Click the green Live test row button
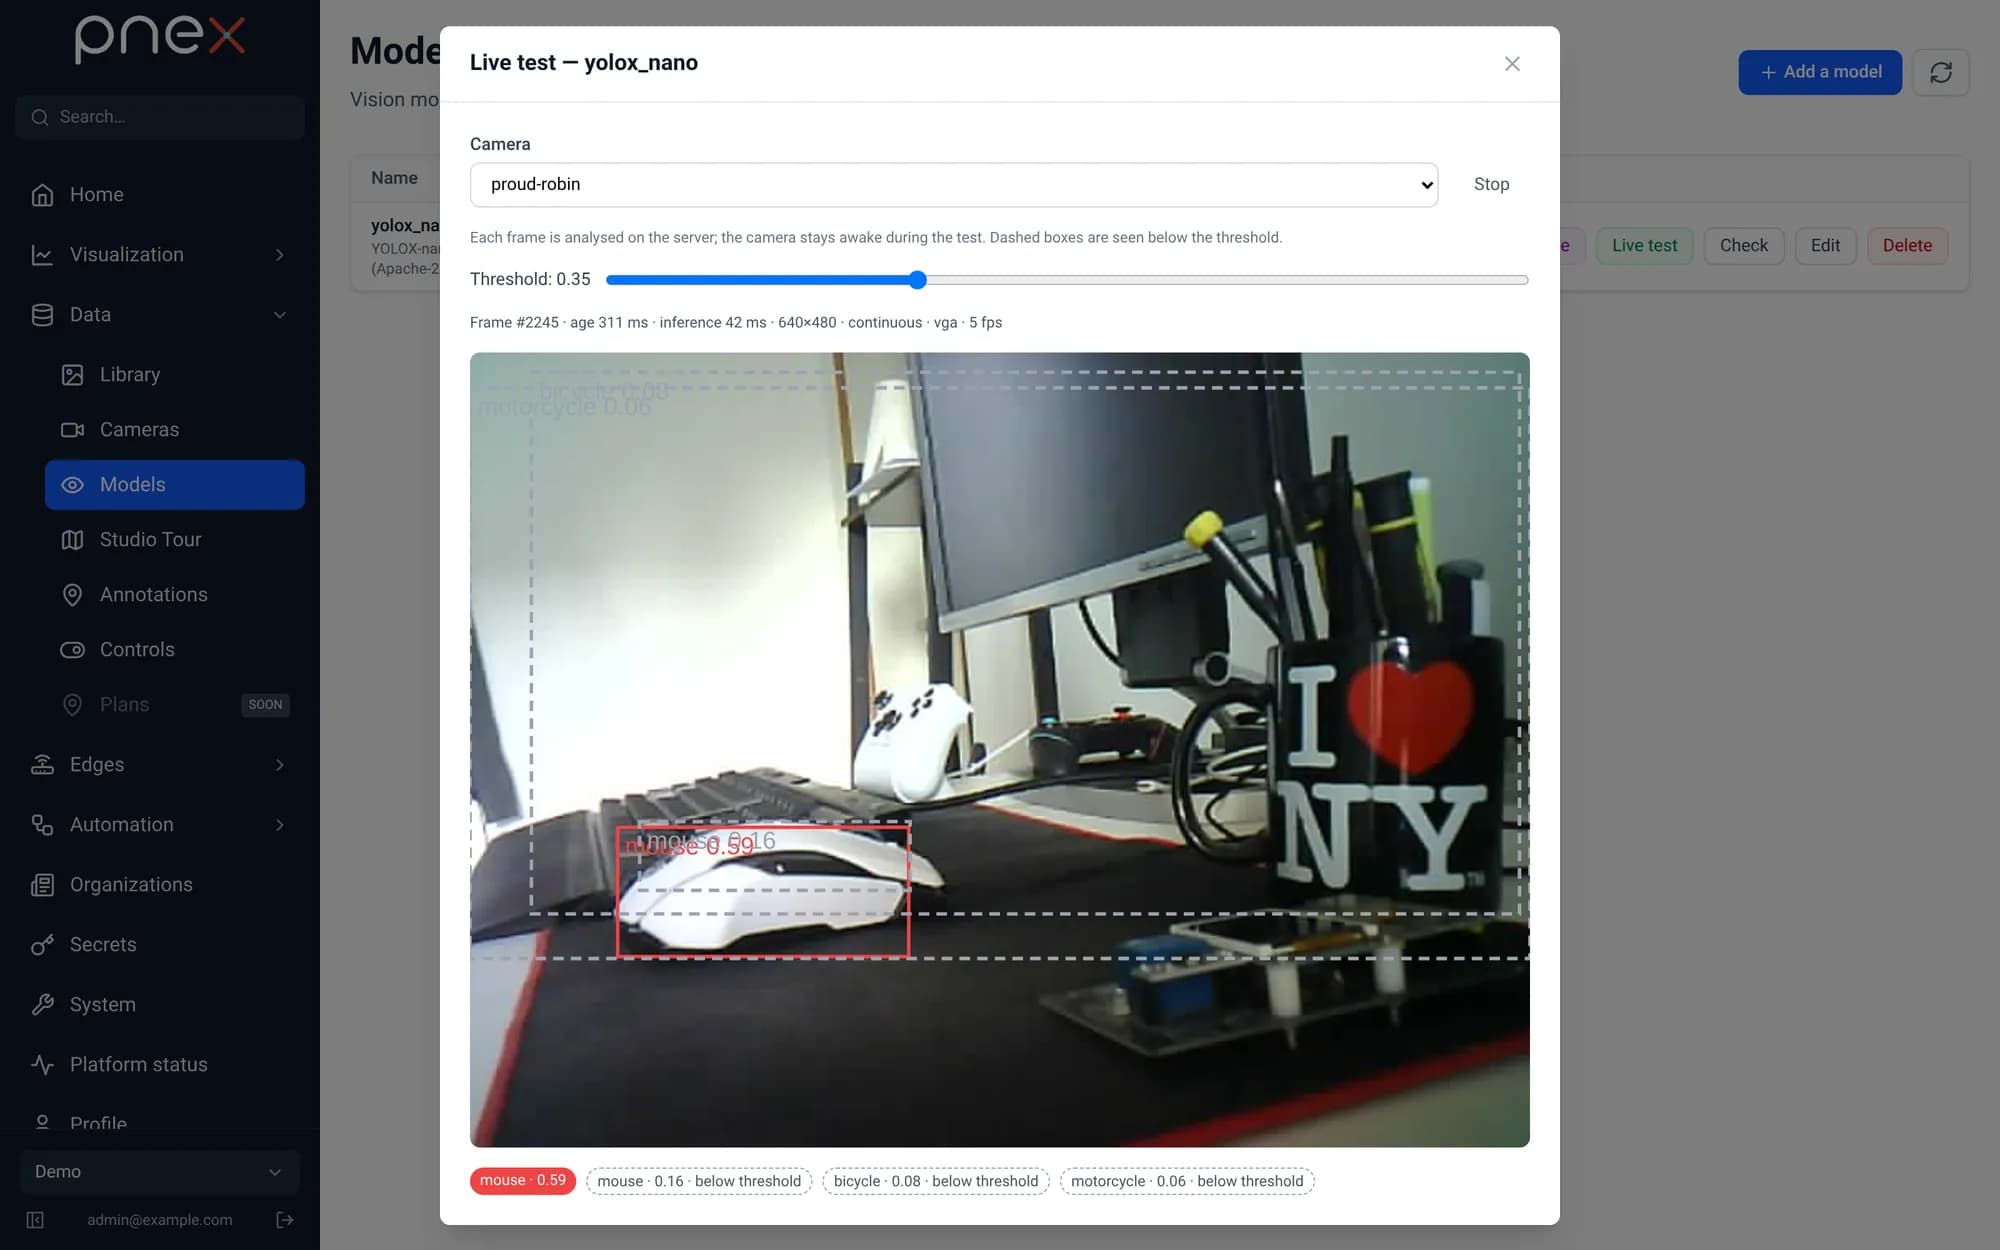2000x1250 pixels. (1644, 246)
